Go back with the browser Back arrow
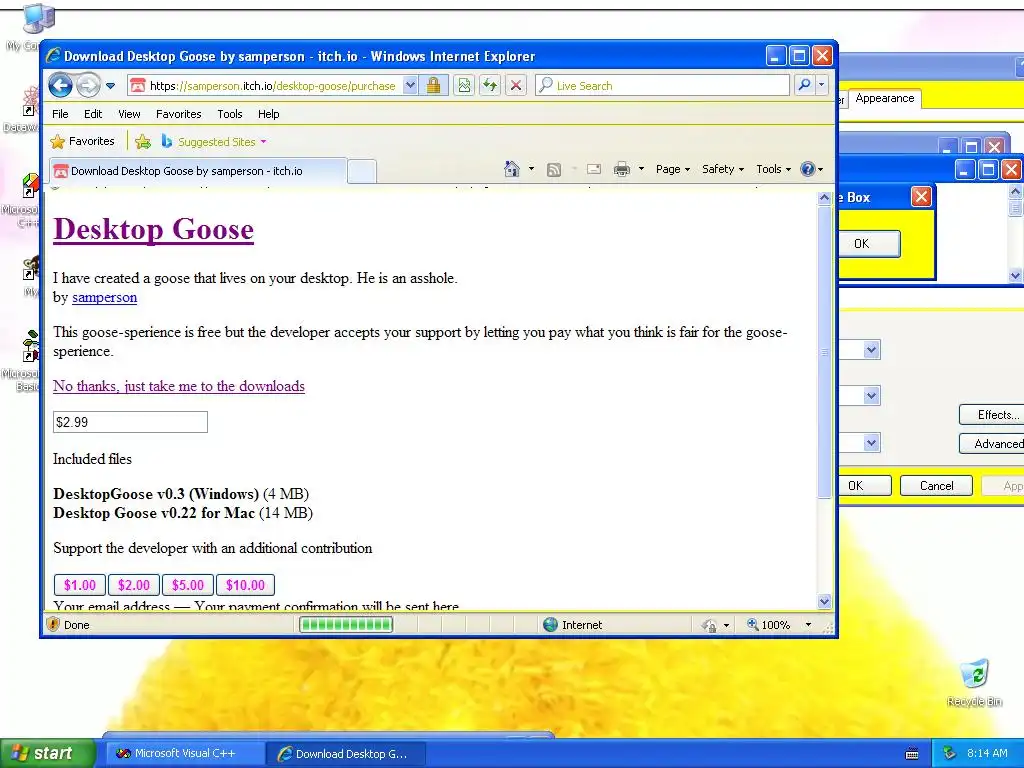Screen dimensions: 1024x768 coord(60,85)
